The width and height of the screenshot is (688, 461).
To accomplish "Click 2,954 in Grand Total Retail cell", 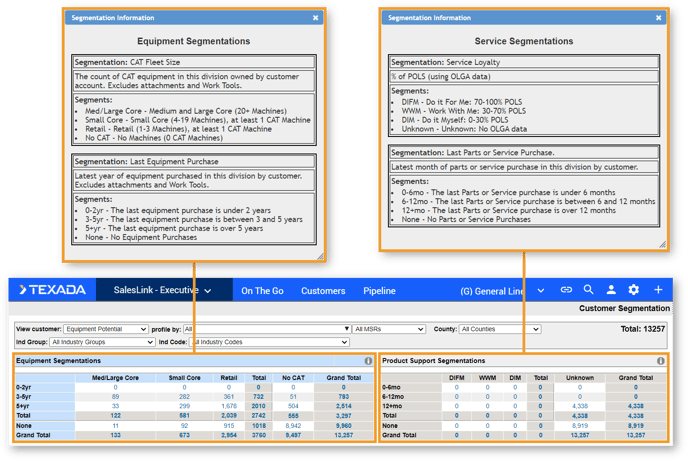I will 229,435.
